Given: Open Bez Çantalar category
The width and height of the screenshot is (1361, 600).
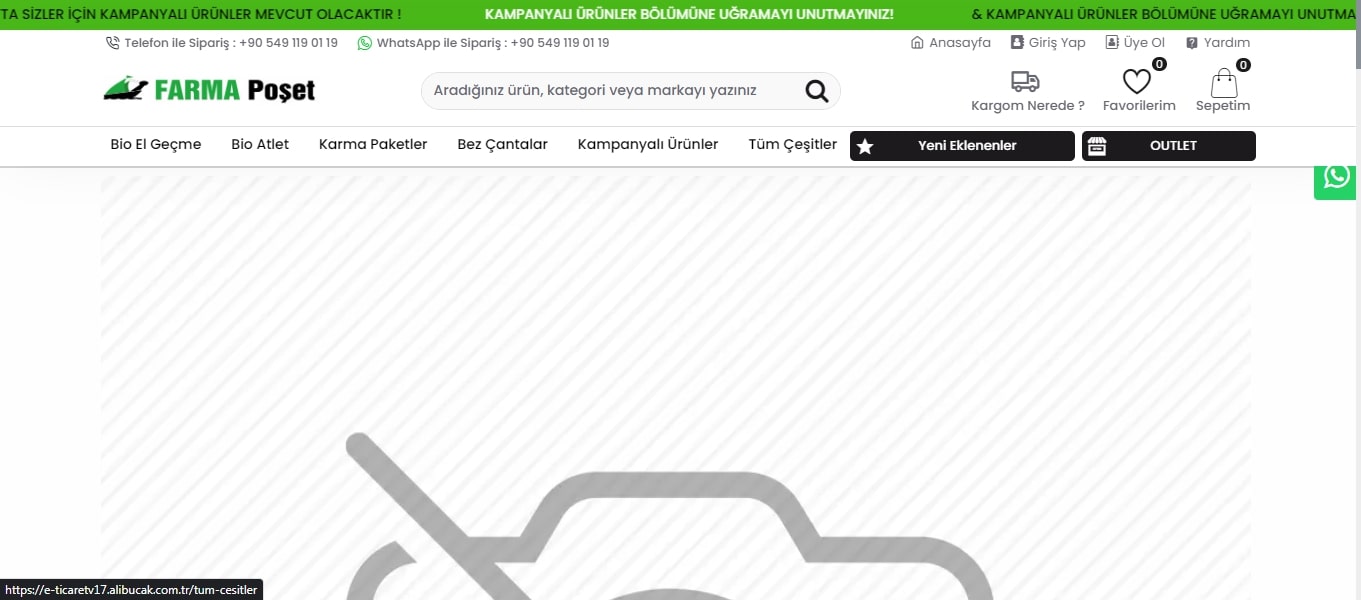Looking at the screenshot, I should point(502,144).
